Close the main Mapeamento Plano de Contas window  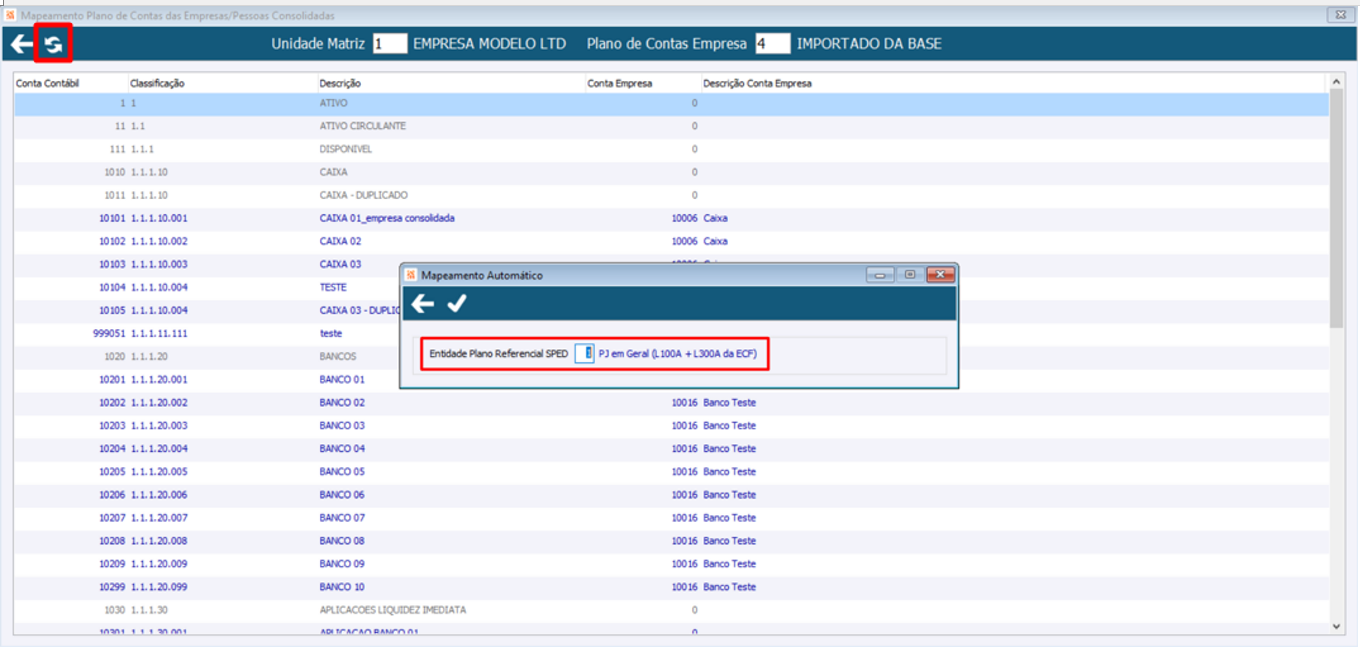pyautogui.click(x=1339, y=15)
